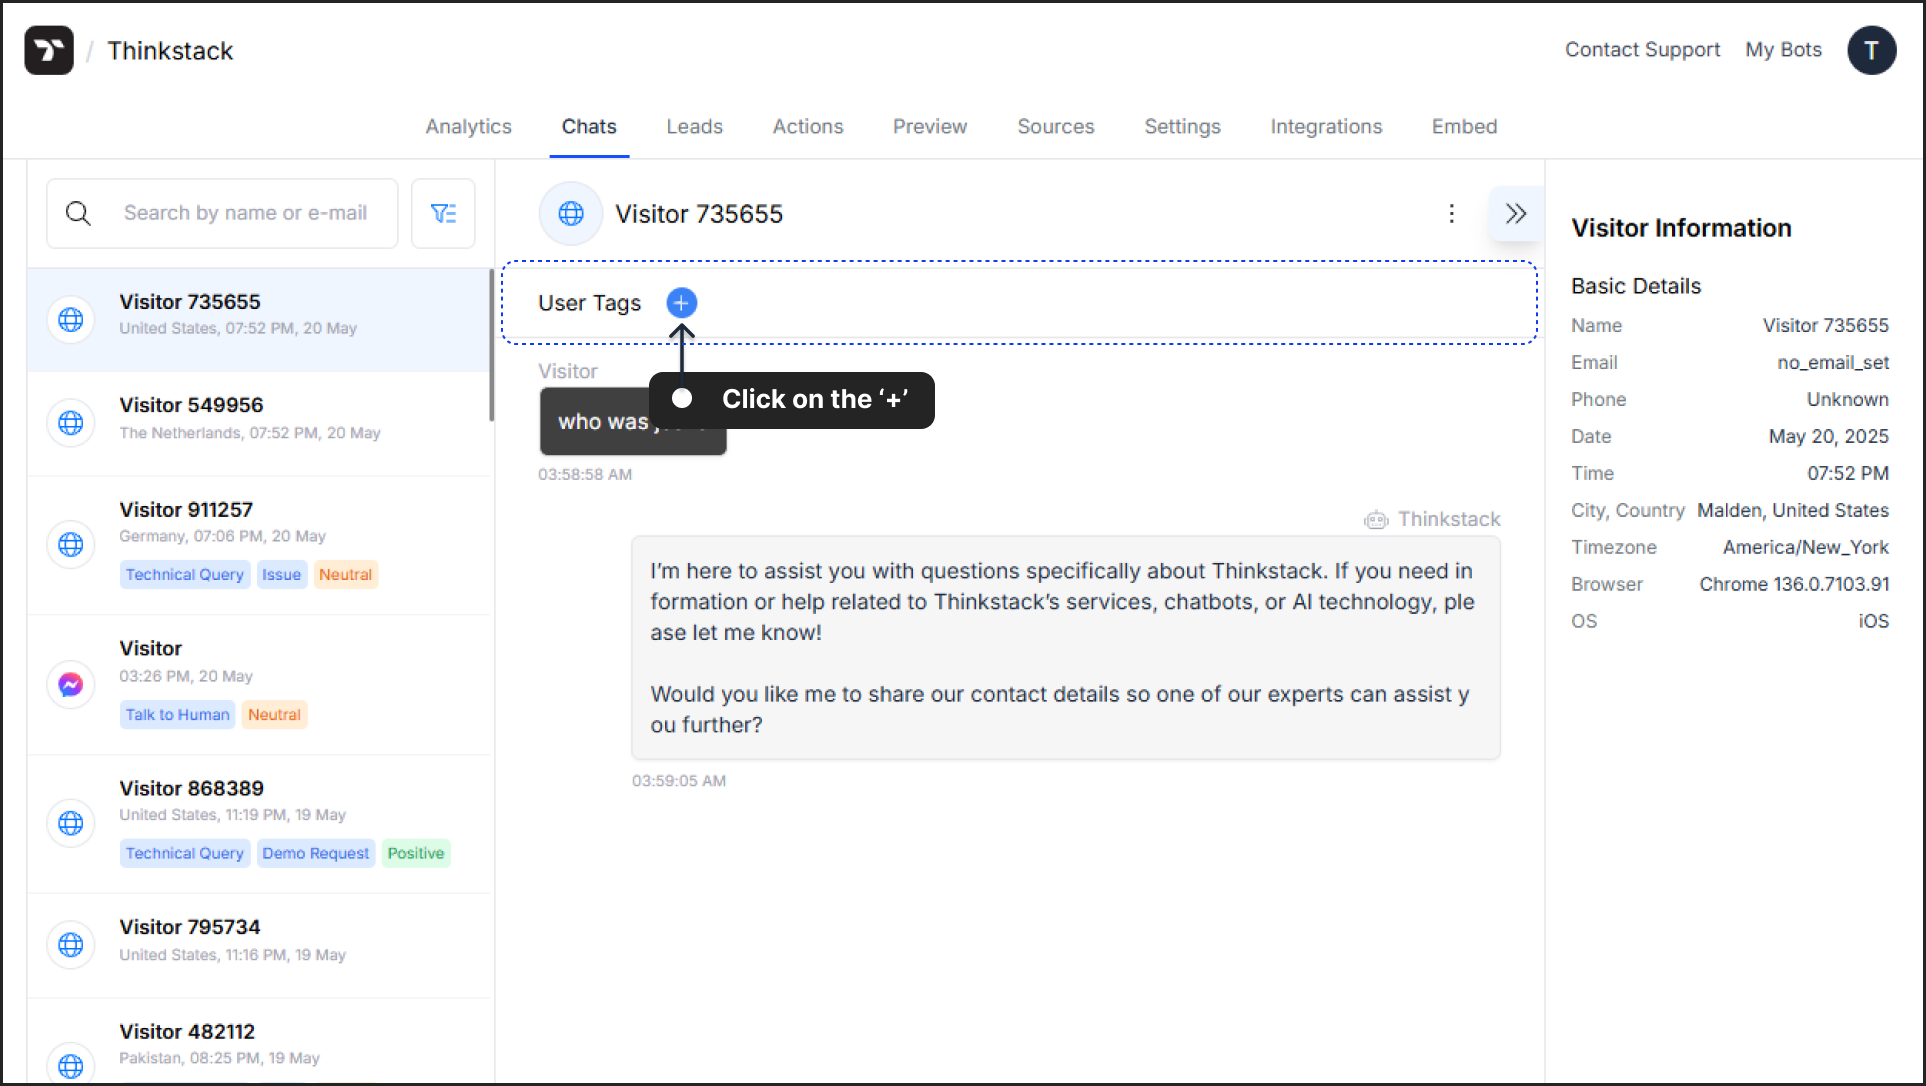This screenshot has width=1926, height=1086.
Task: Open the Visitor 911257 conversation
Action: 259,545
